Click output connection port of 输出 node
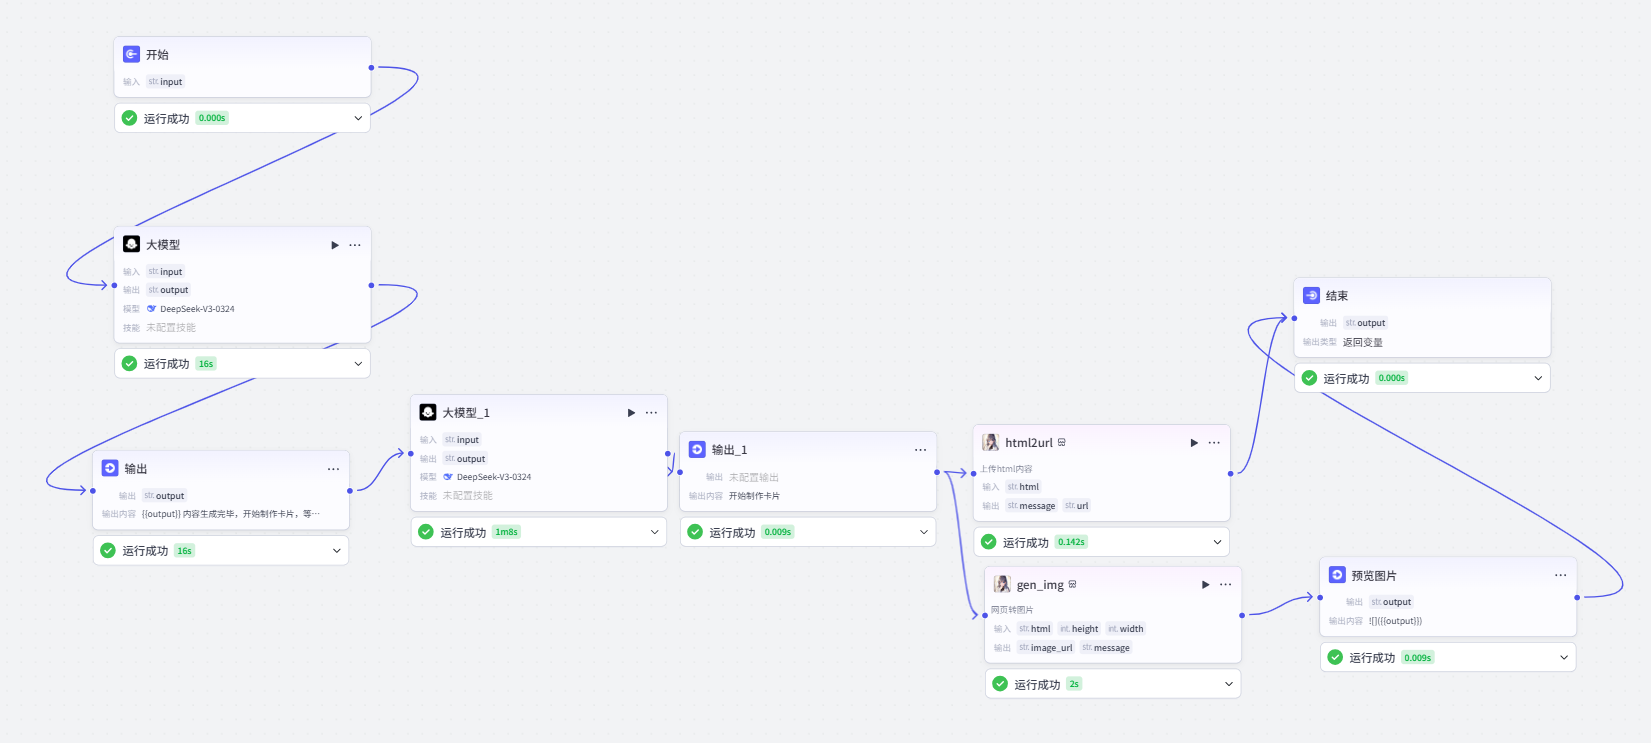Viewport: 1651px width, 743px height. point(349,491)
